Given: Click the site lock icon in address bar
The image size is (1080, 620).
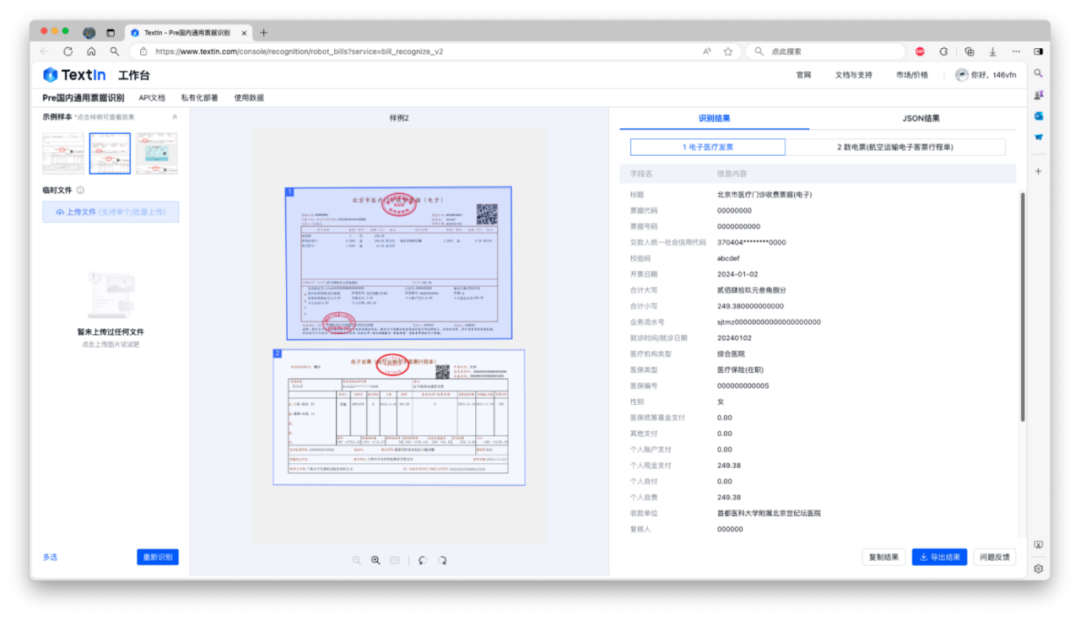Looking at the screenshot, I should click(143, 52).
